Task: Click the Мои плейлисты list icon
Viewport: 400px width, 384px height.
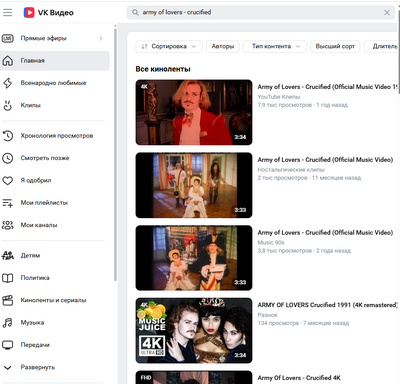Action: 7,203
